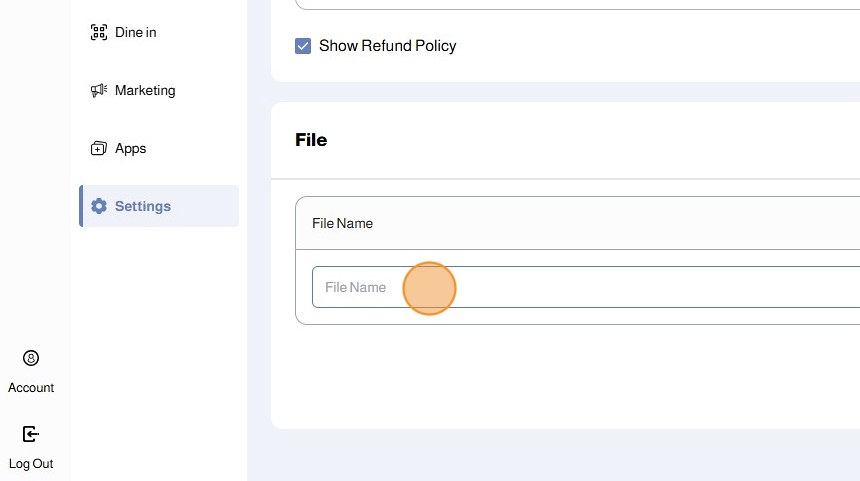Open the Apps section label
This screenshot has width=860, height=481.
click(131, 148)
